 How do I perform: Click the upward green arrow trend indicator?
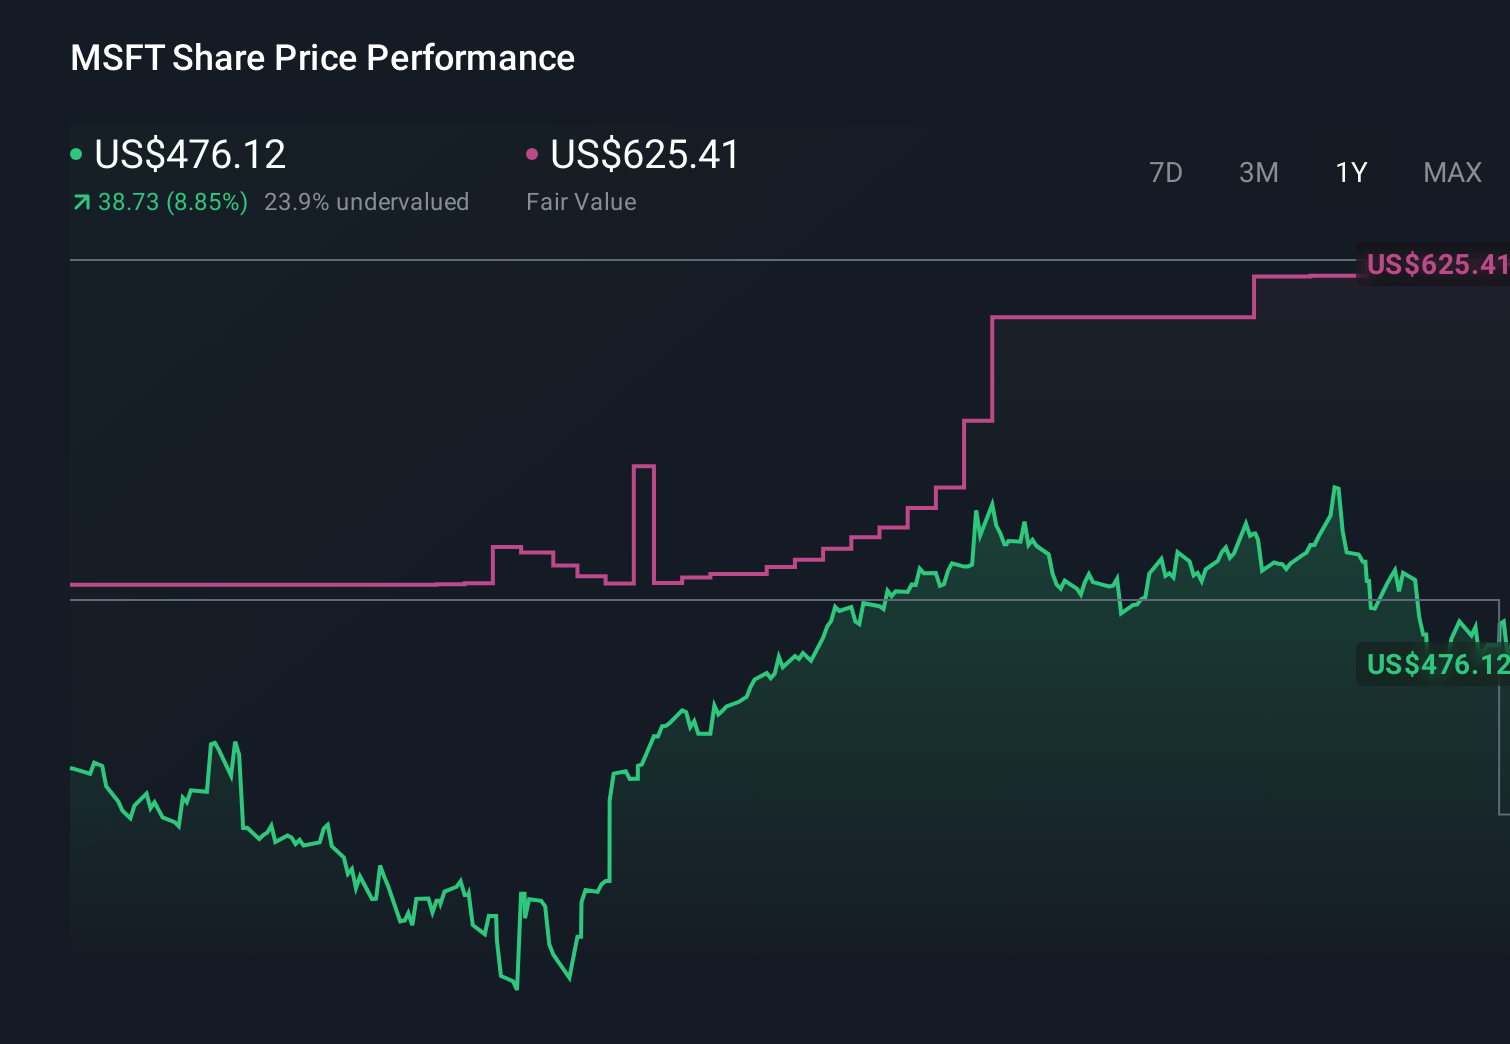tap(80, 201)
